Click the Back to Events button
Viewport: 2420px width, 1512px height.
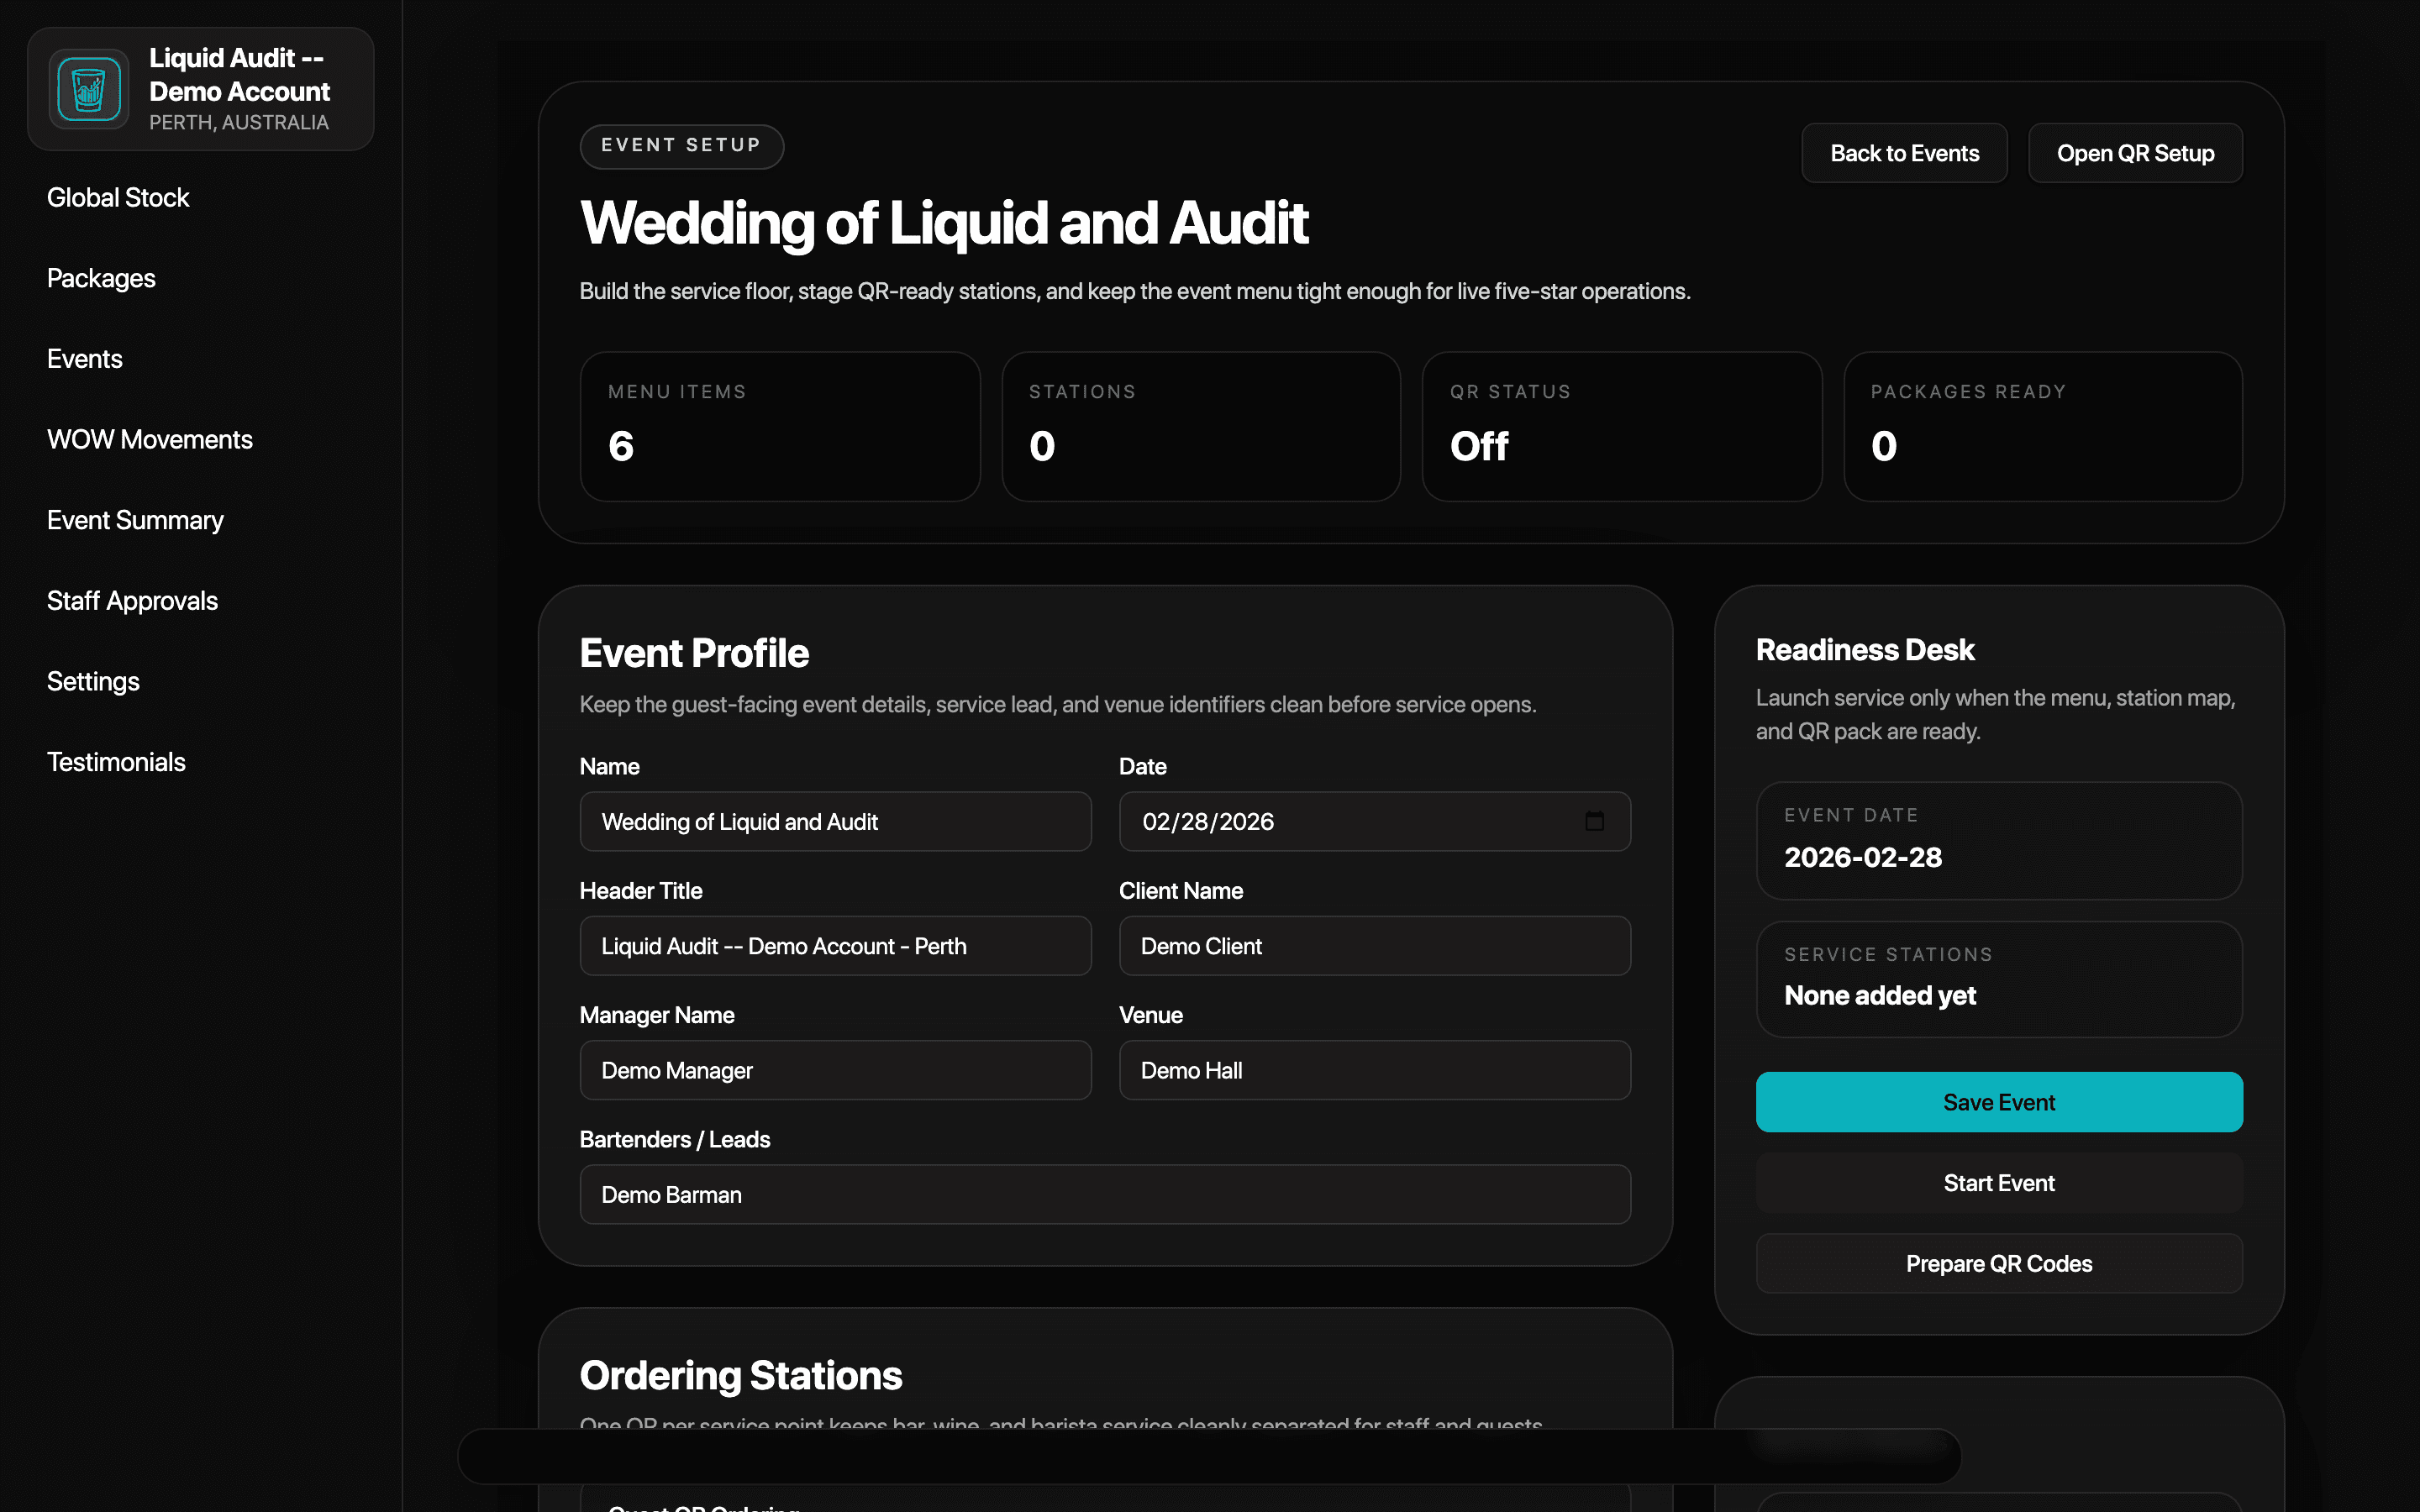tap(1904, 153)
